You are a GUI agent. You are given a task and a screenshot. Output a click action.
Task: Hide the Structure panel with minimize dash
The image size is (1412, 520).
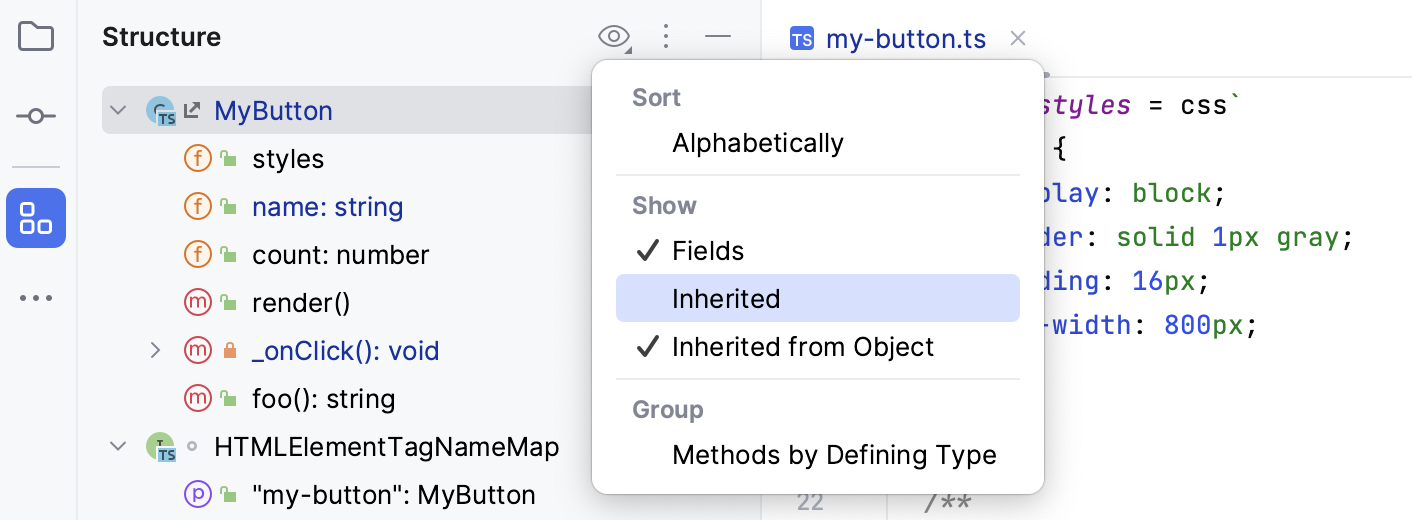click(x=718, y=37)
